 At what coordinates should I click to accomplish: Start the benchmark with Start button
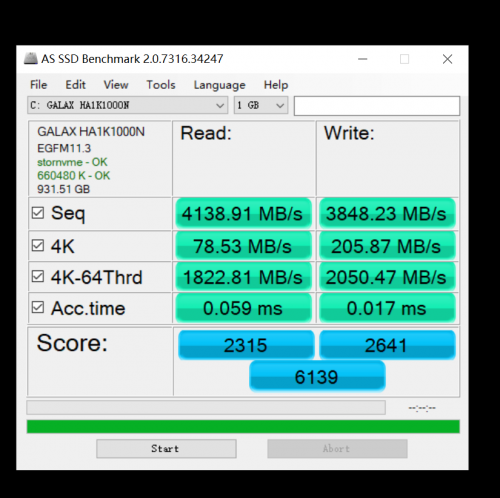[166, 449]
